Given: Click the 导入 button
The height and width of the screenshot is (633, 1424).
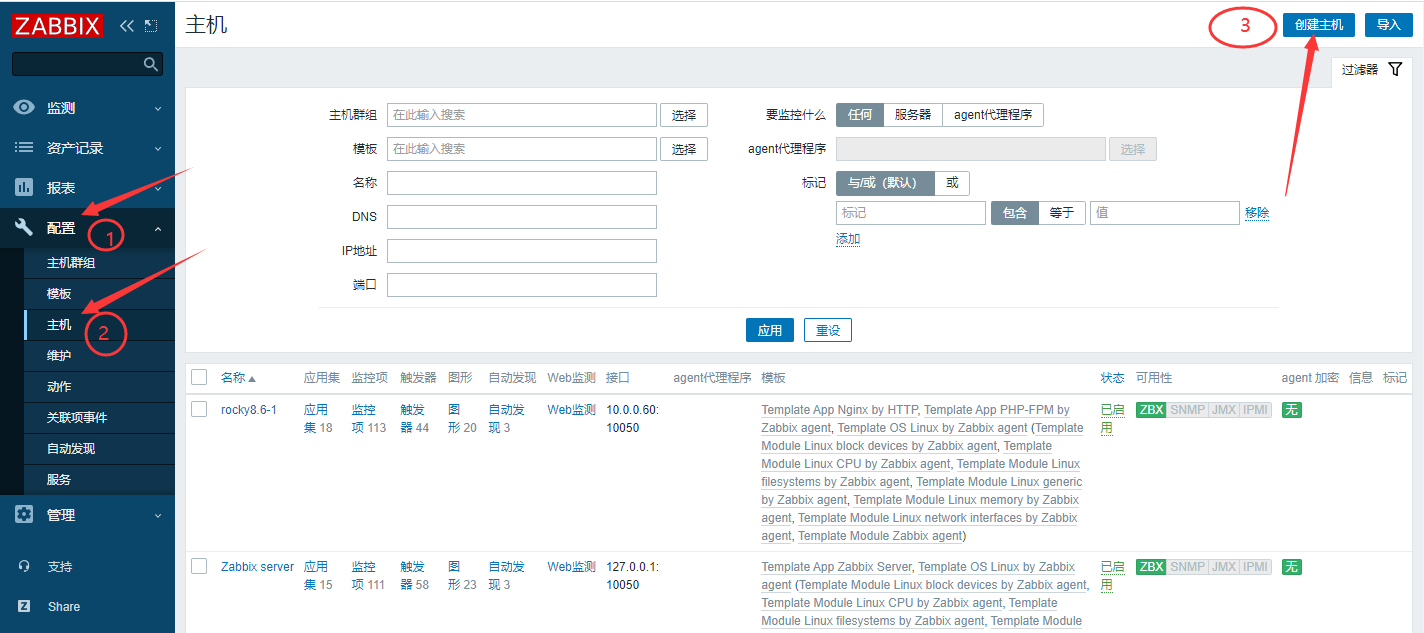Looking at the screenshot, I should pos(1389,25).
